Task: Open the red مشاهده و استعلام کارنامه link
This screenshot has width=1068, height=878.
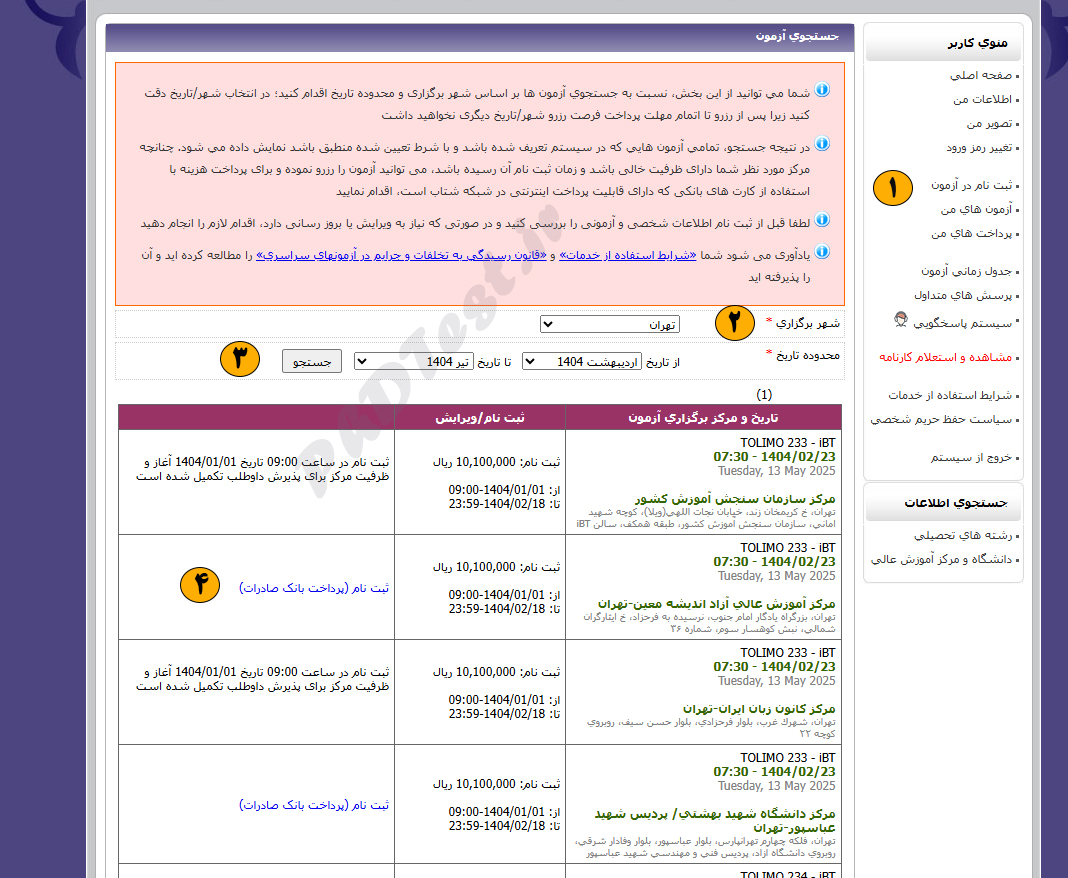Action: (945, 357)
